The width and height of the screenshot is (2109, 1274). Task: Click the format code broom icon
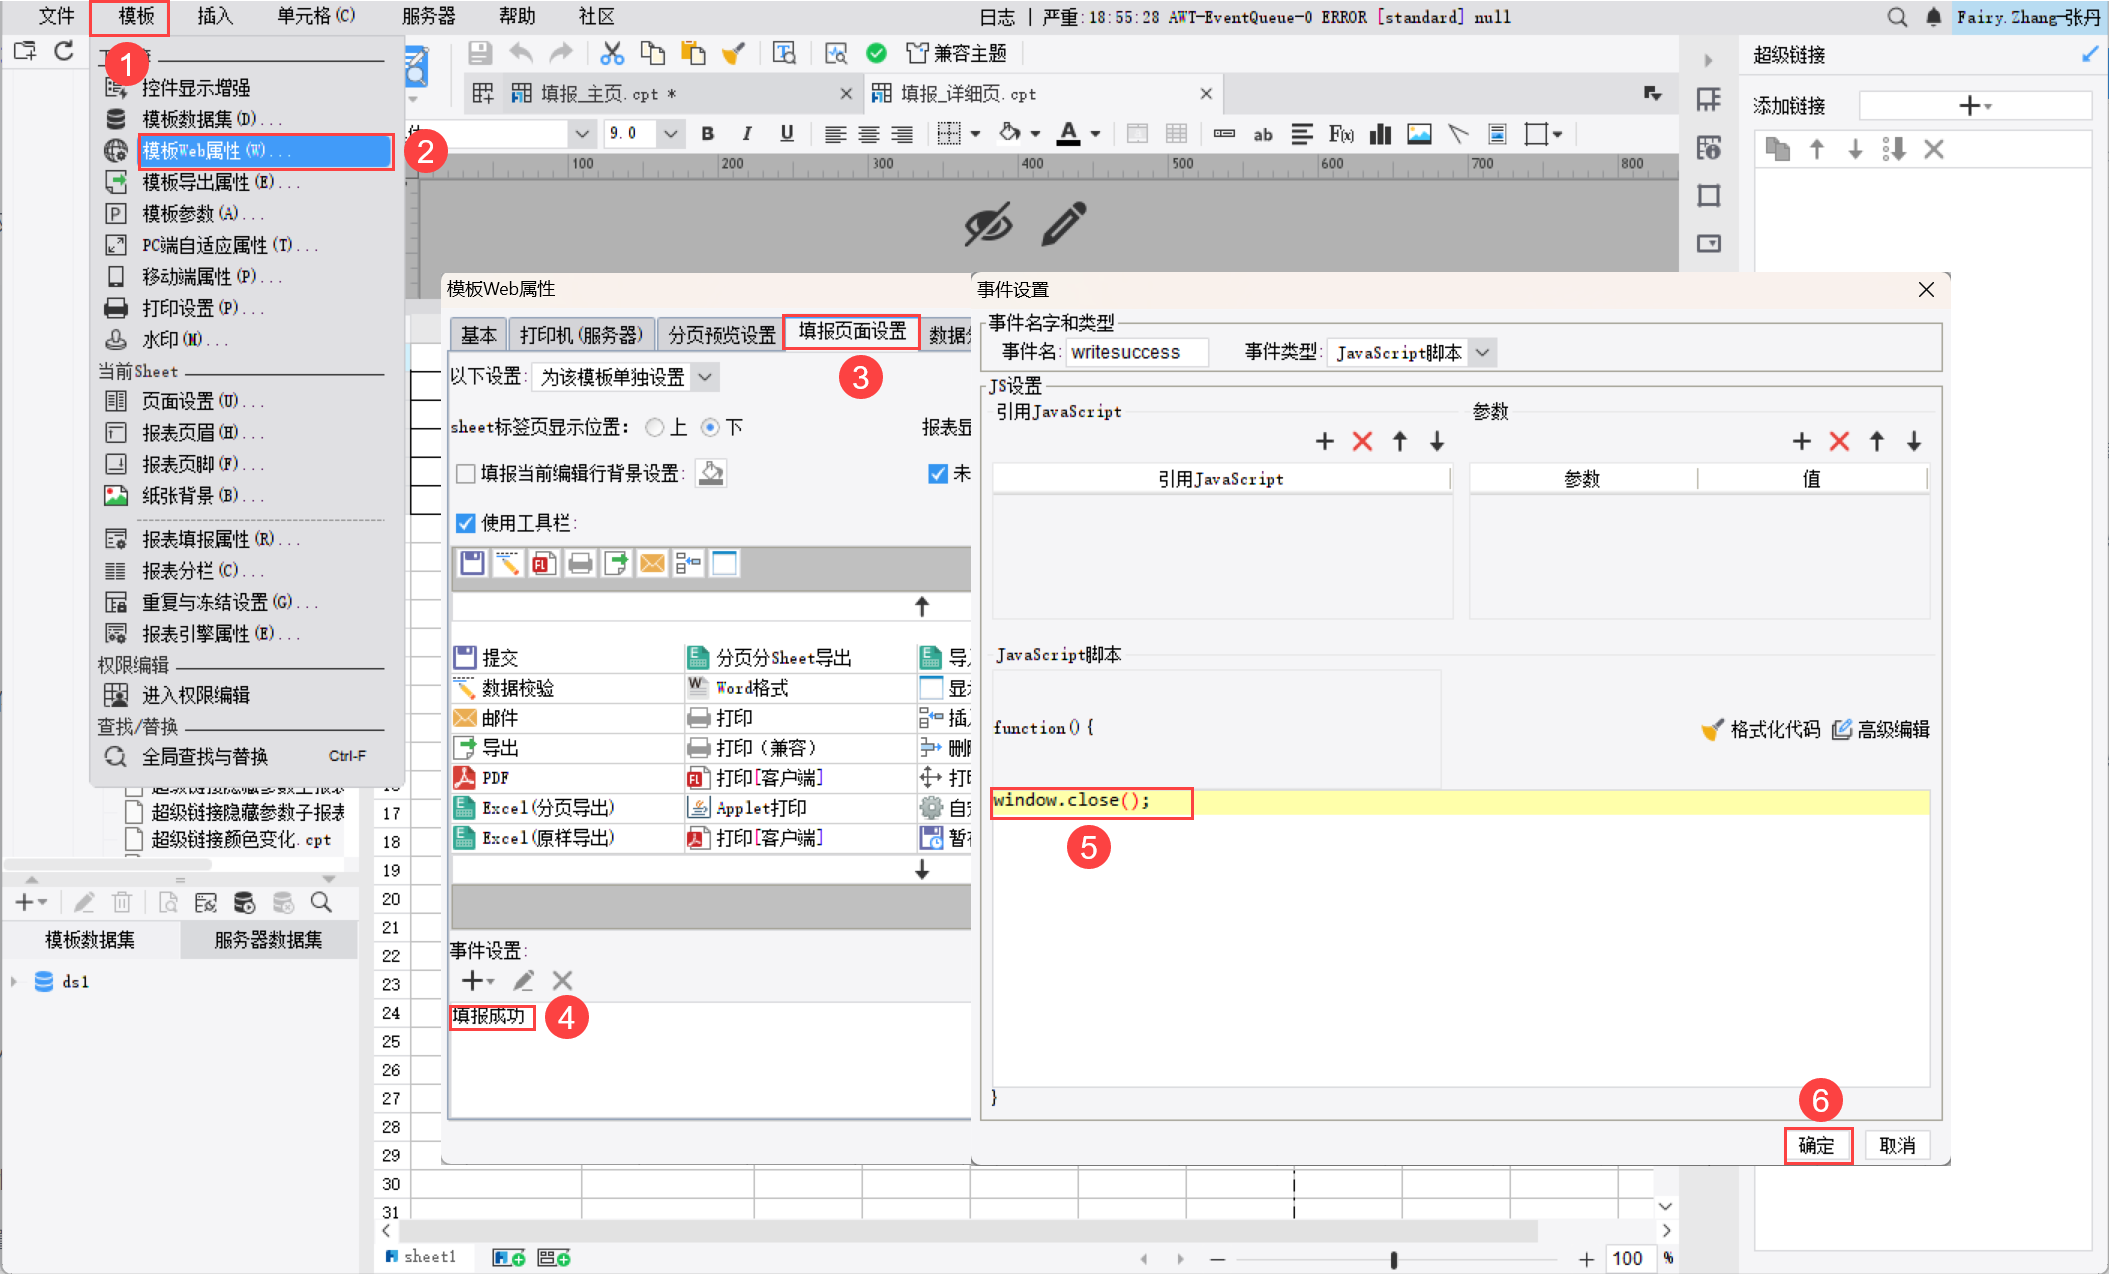(x=1712, y=729)
